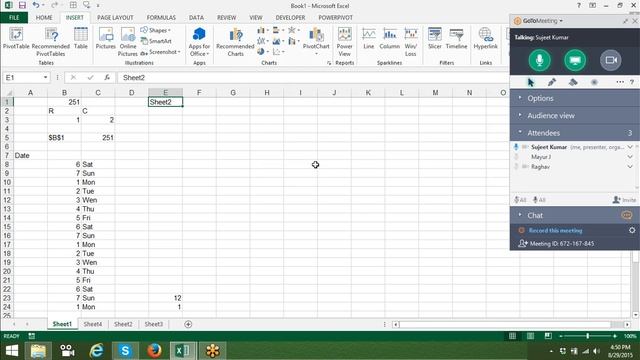Switch to Page Layout view
Image resolution: width=640 pixels, height=360 pixels.
point(530,336)
